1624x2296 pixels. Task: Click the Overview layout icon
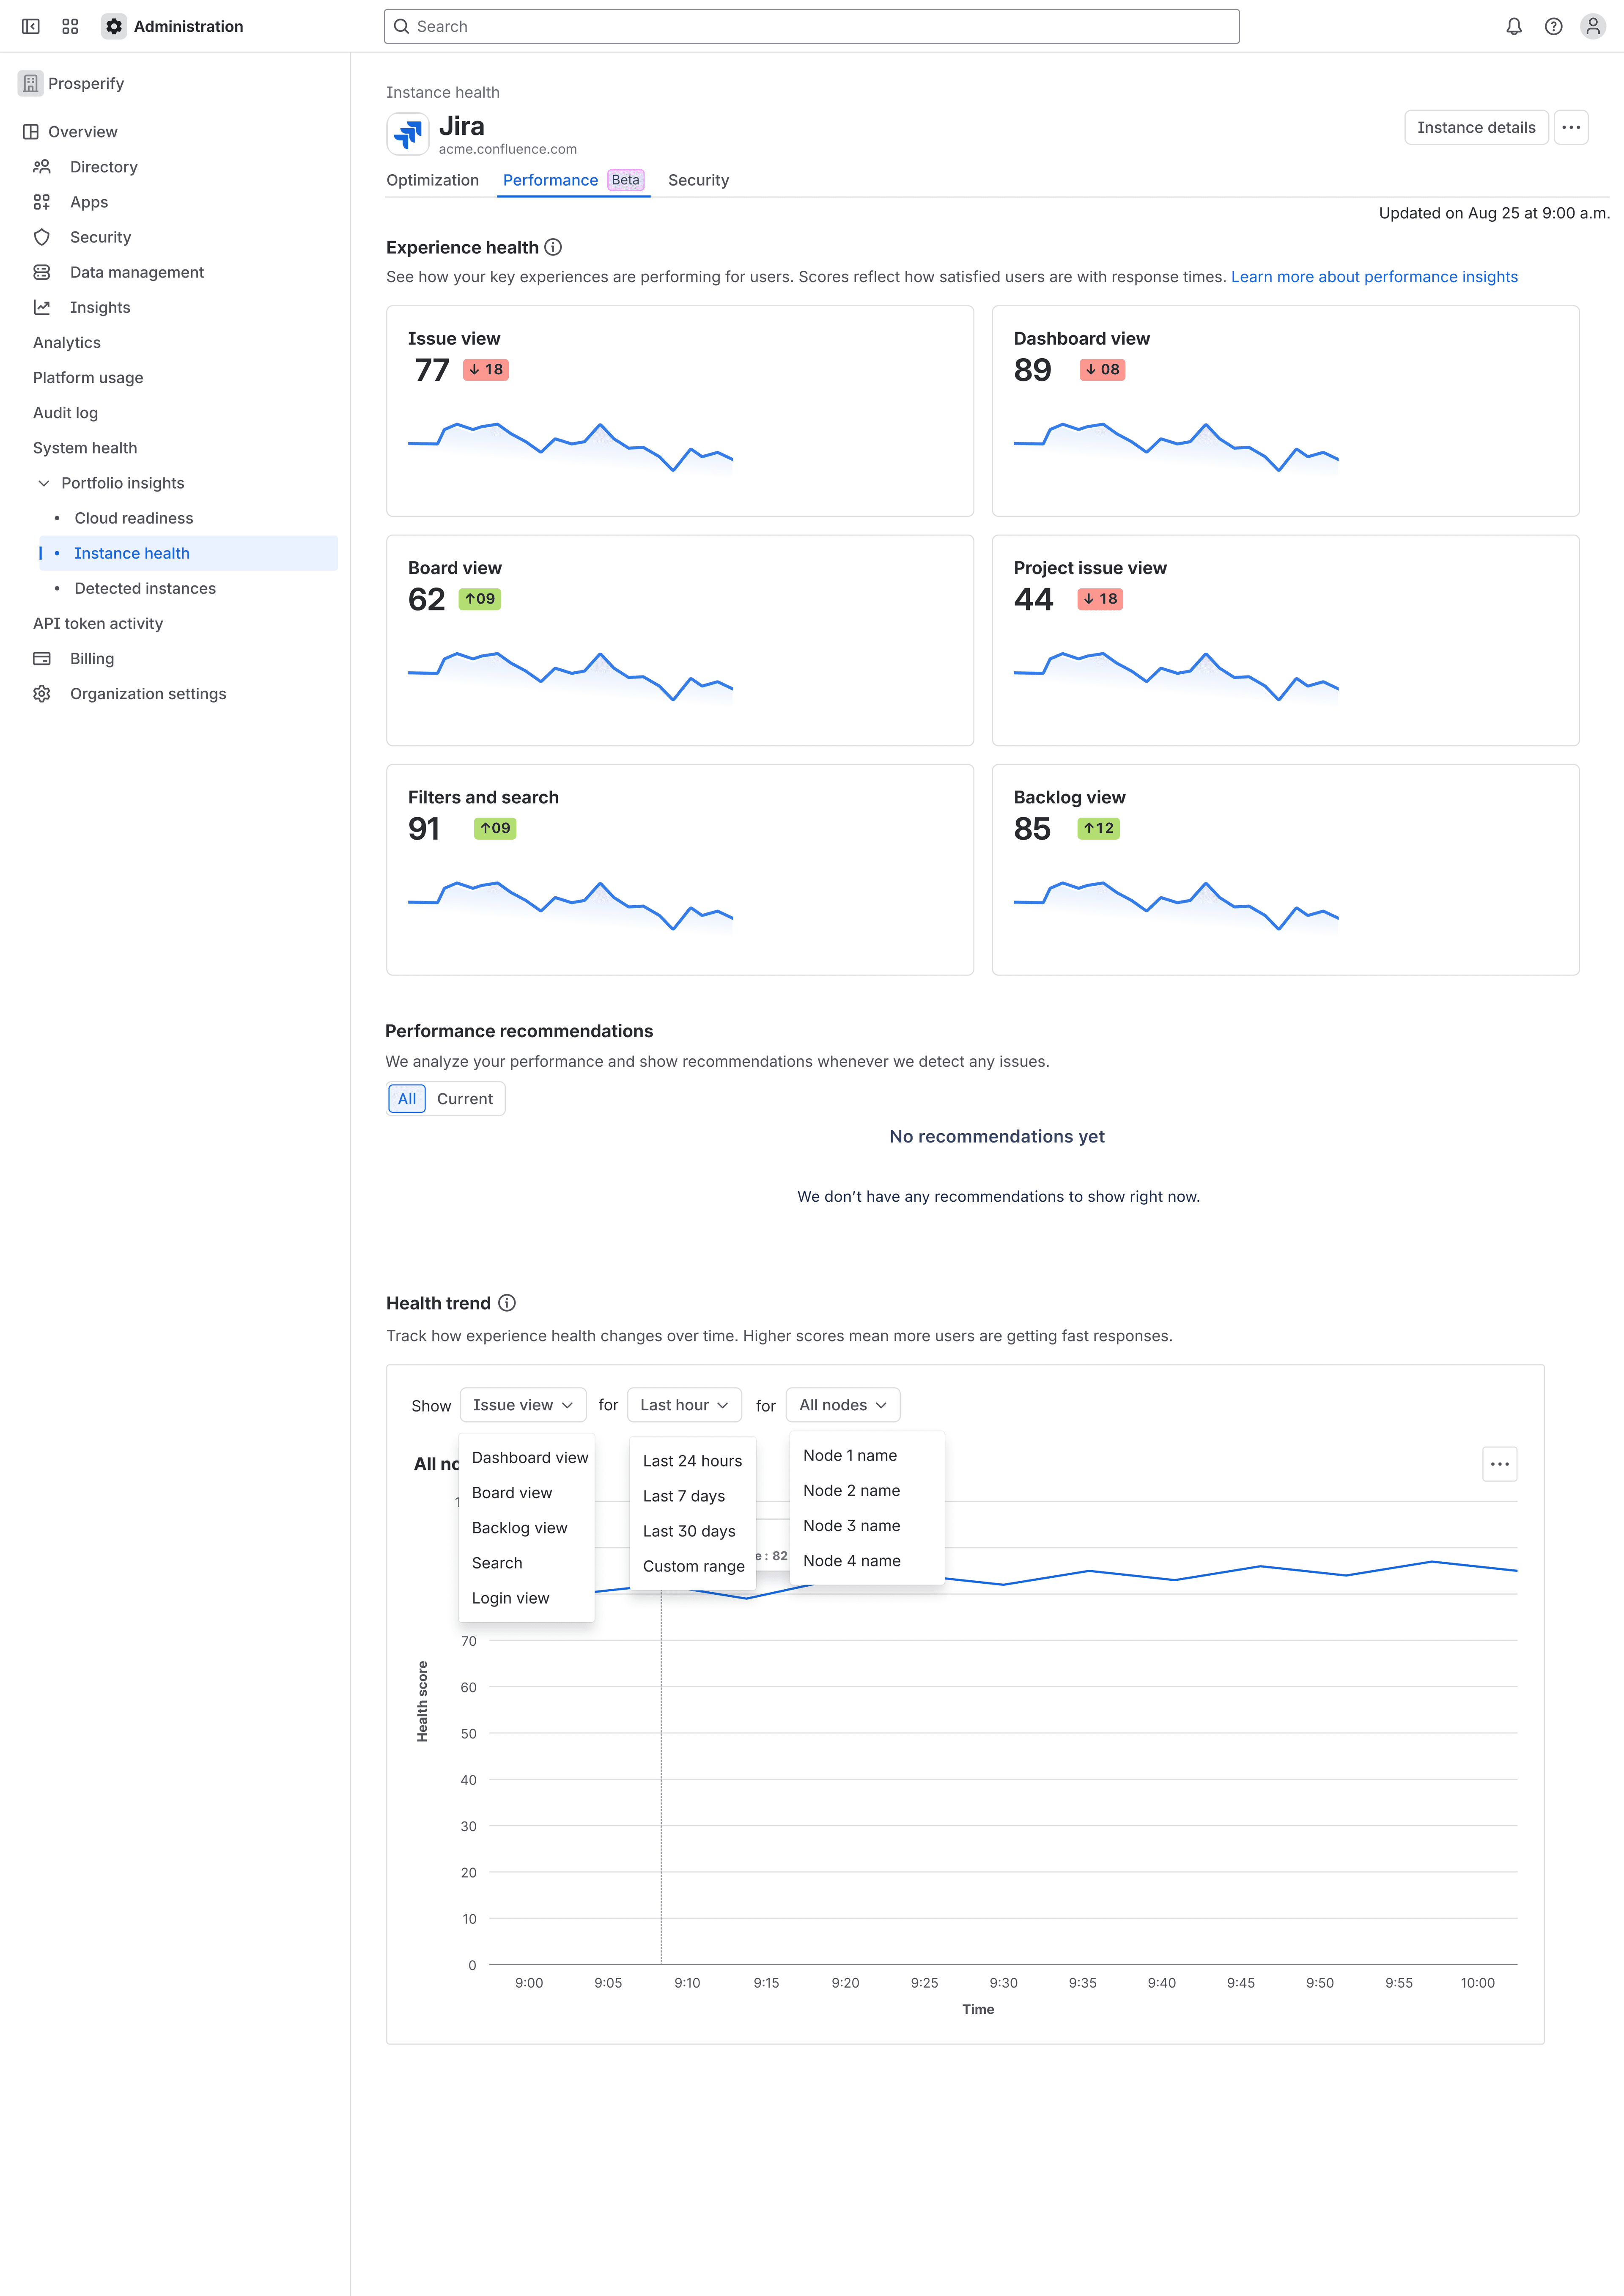click(x=31, y=132)
